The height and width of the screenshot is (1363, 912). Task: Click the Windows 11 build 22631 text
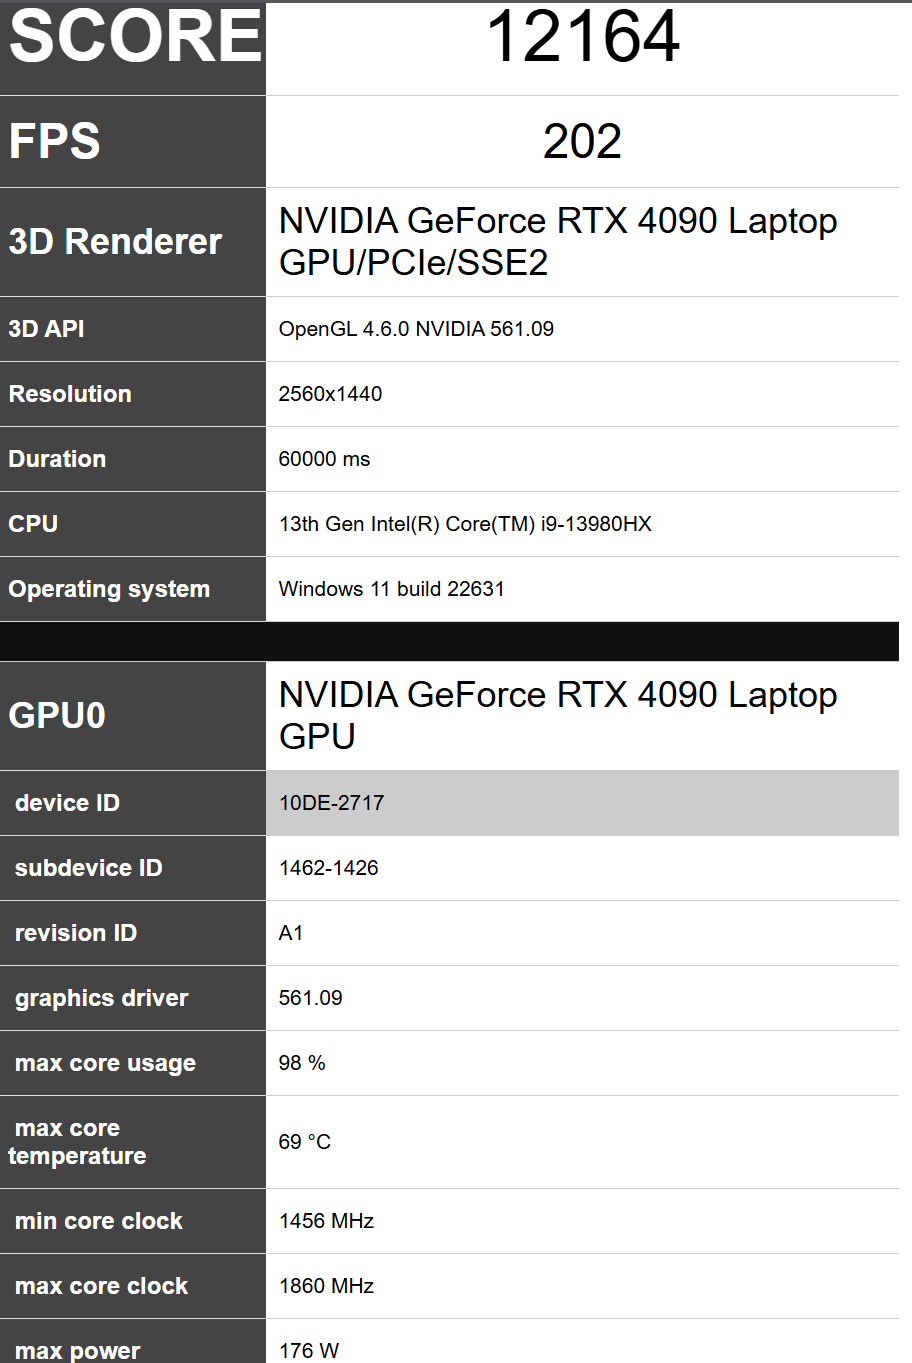(391, 589)
